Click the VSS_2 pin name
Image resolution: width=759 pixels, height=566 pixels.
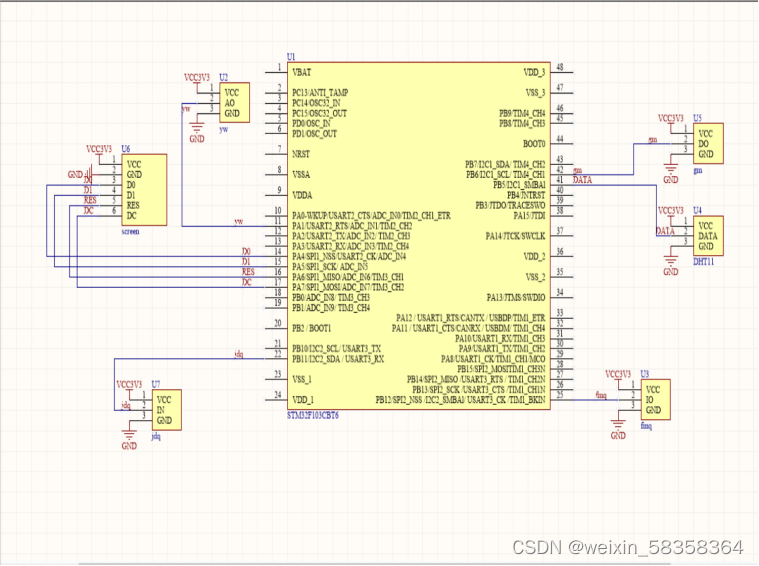point(535,277)
